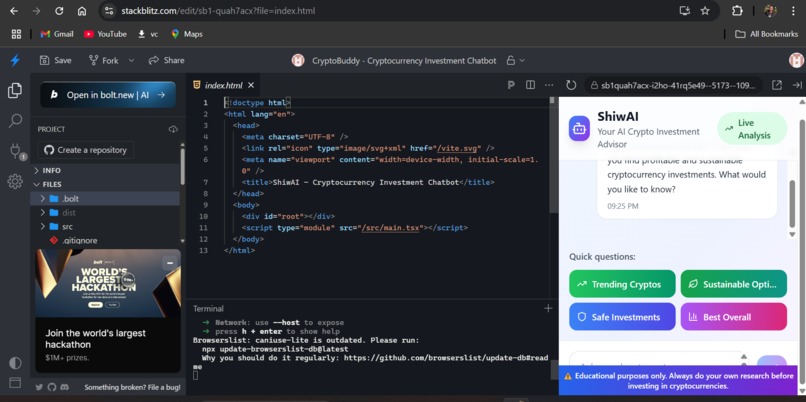
Task: Open Fork dropdown arrow
Action: 131,60
